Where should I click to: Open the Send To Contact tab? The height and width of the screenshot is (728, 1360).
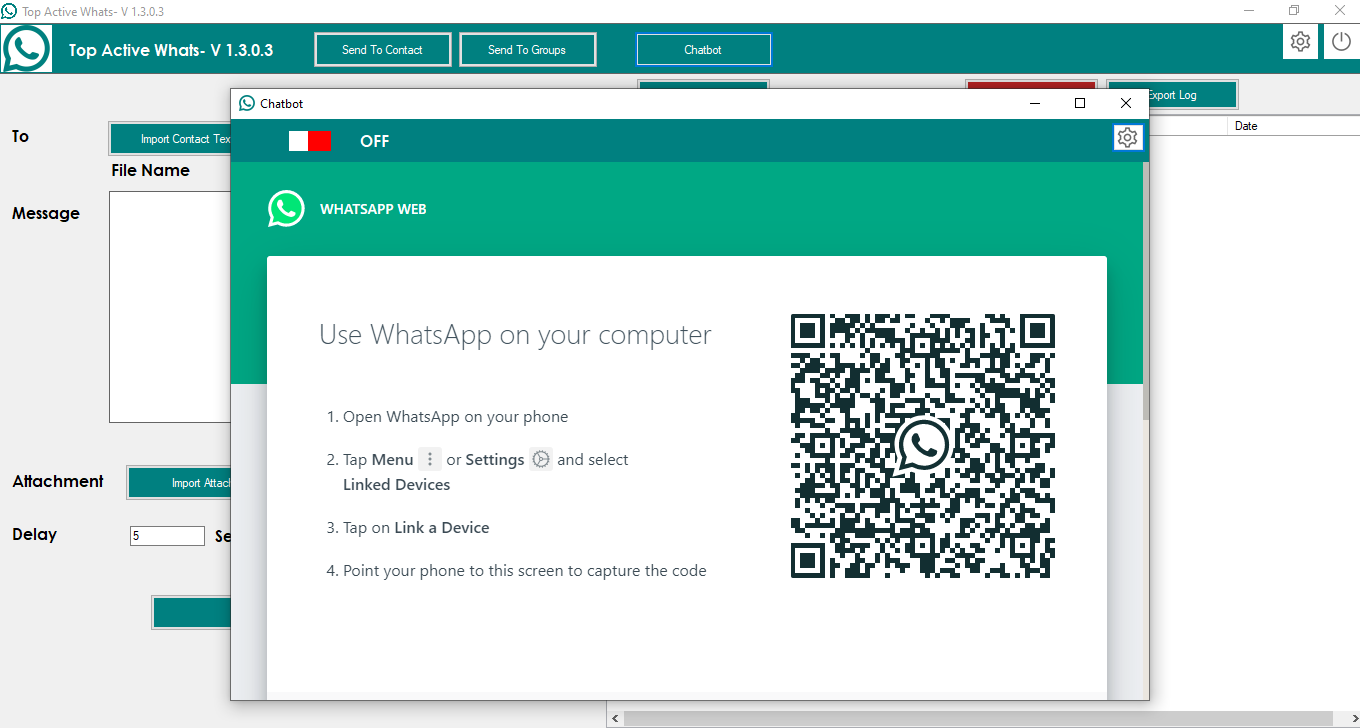click(383, 50)
